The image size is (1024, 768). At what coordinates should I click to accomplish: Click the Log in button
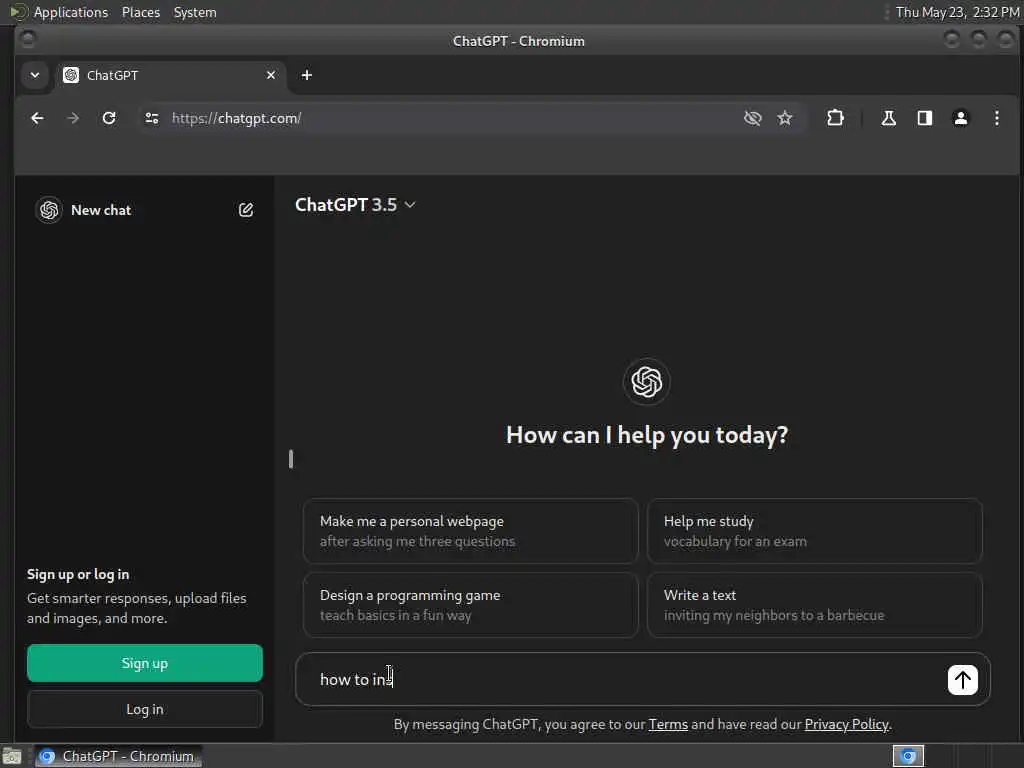pyautogui.click(x=145, y=709)
